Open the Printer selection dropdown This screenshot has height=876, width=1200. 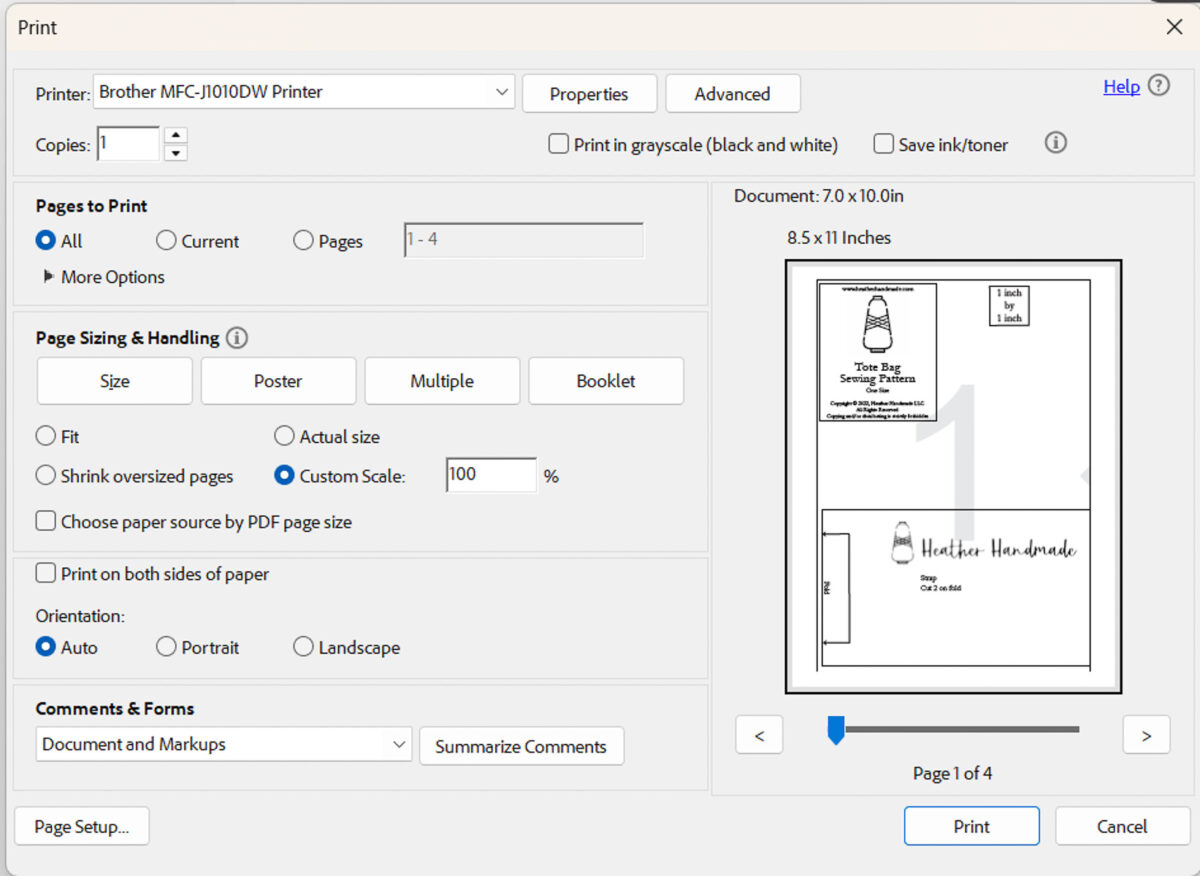click(304, 92)
